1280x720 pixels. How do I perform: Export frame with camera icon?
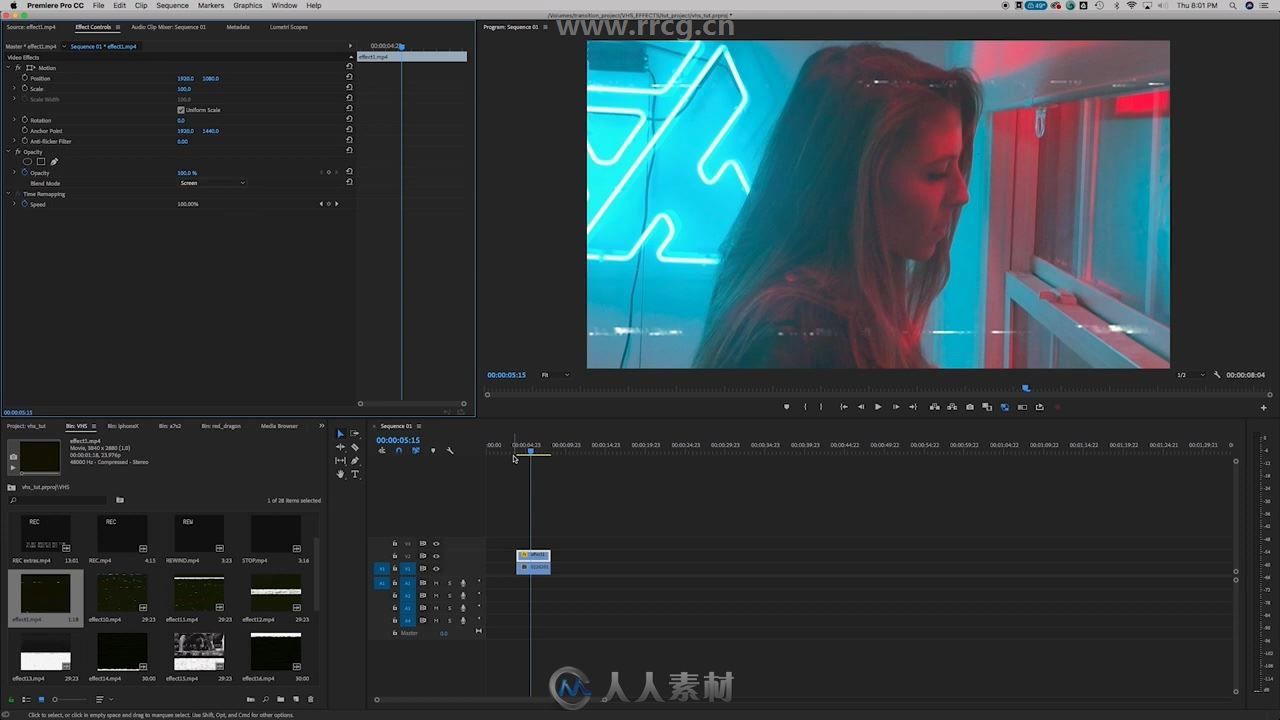(x=969, y=407)
